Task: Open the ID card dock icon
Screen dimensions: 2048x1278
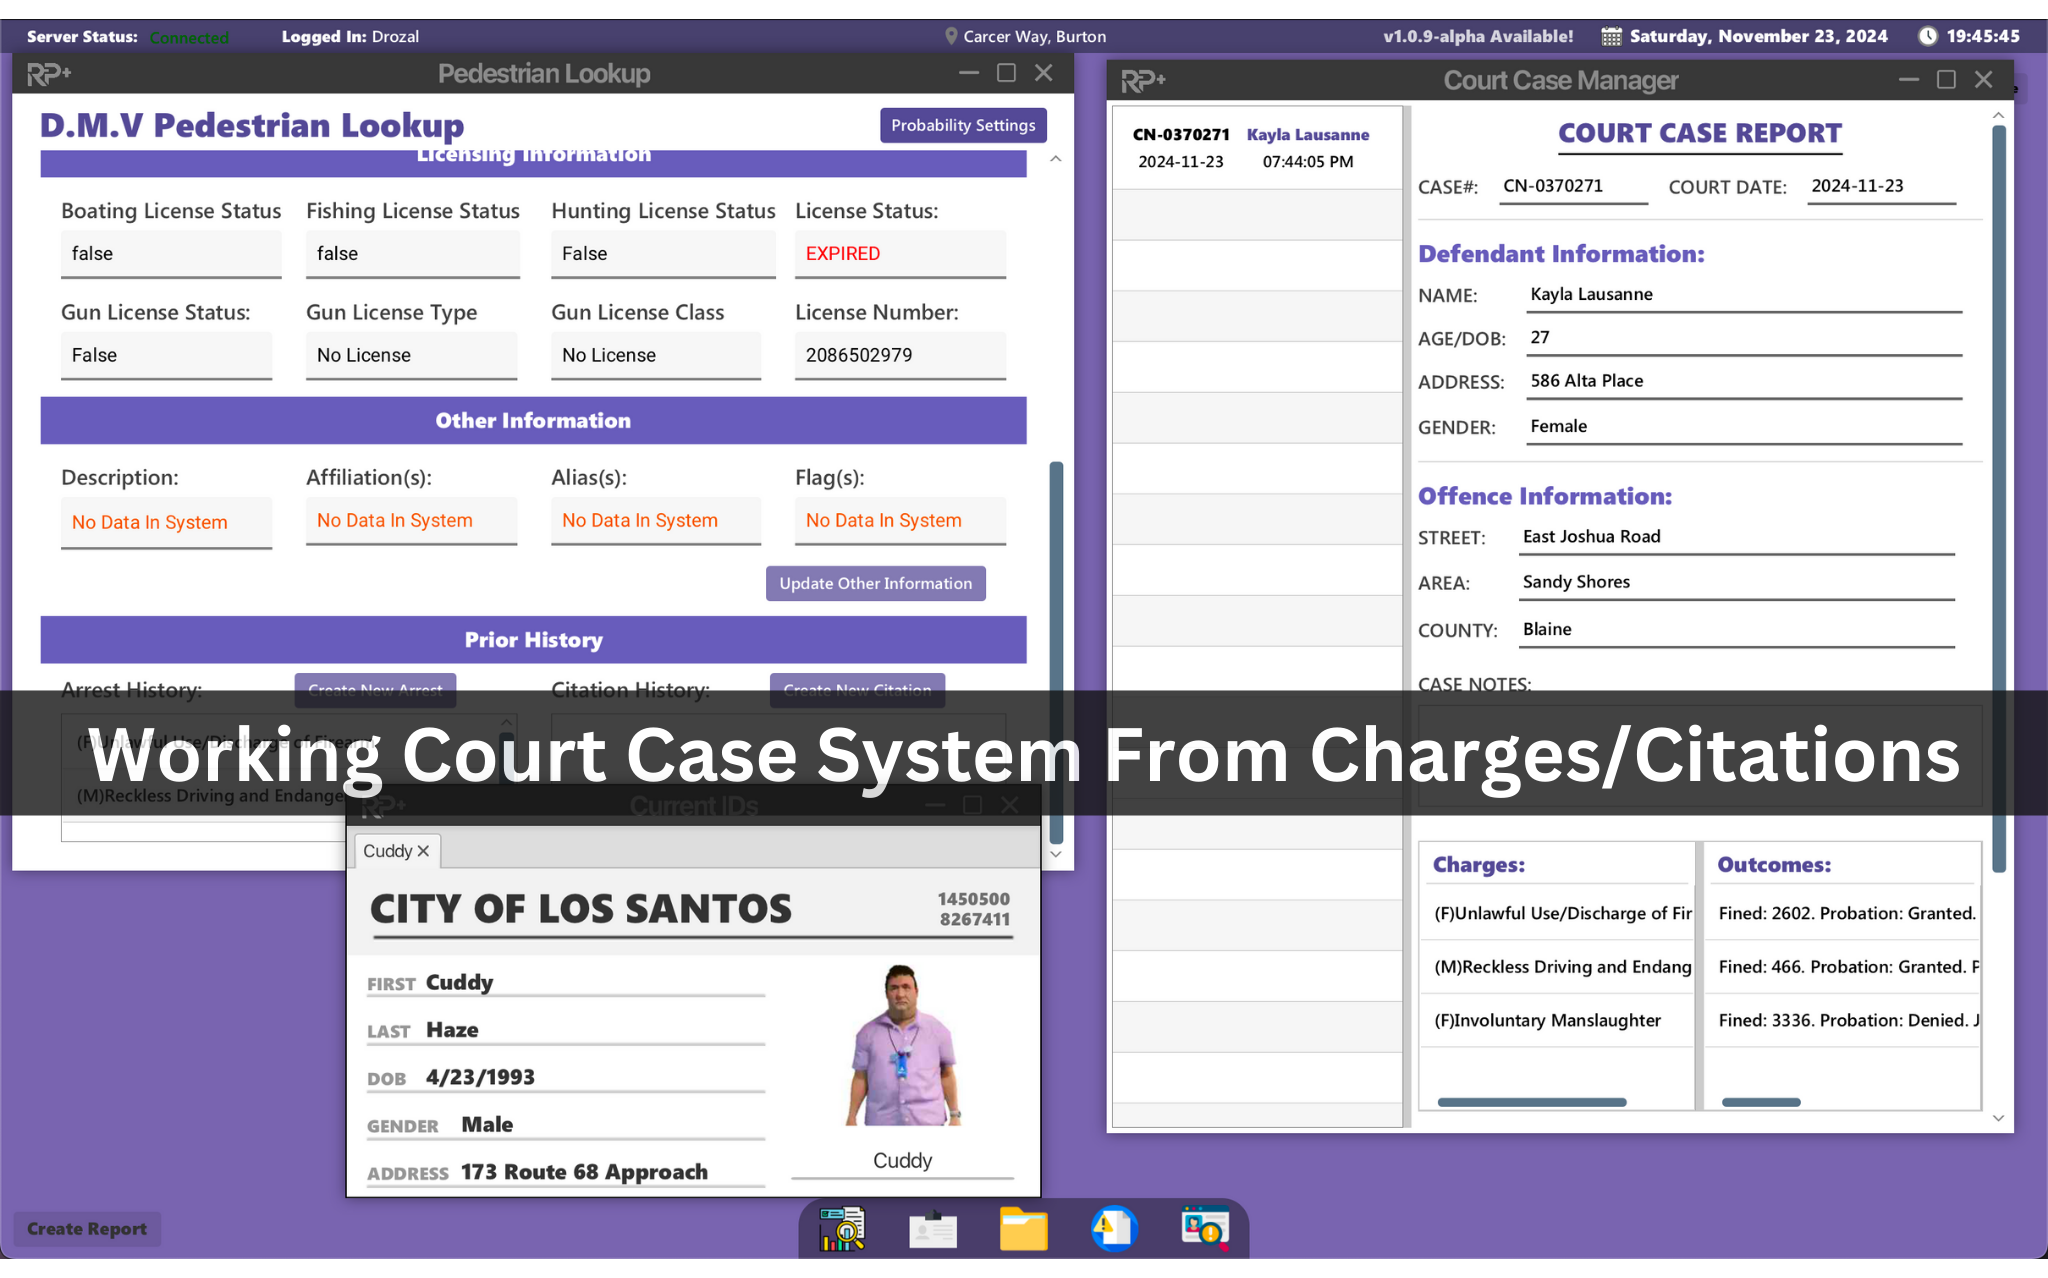Action: 932,1228
